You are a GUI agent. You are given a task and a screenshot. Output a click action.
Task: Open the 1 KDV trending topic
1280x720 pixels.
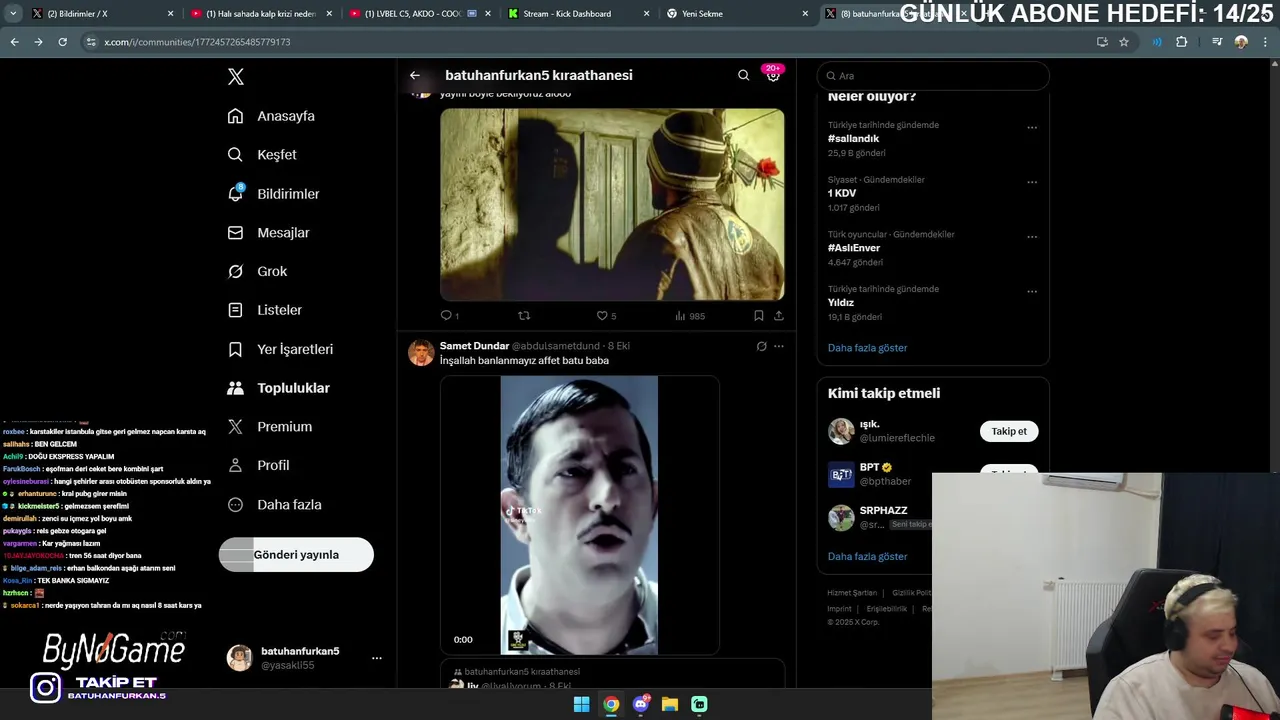click(842, 193)
